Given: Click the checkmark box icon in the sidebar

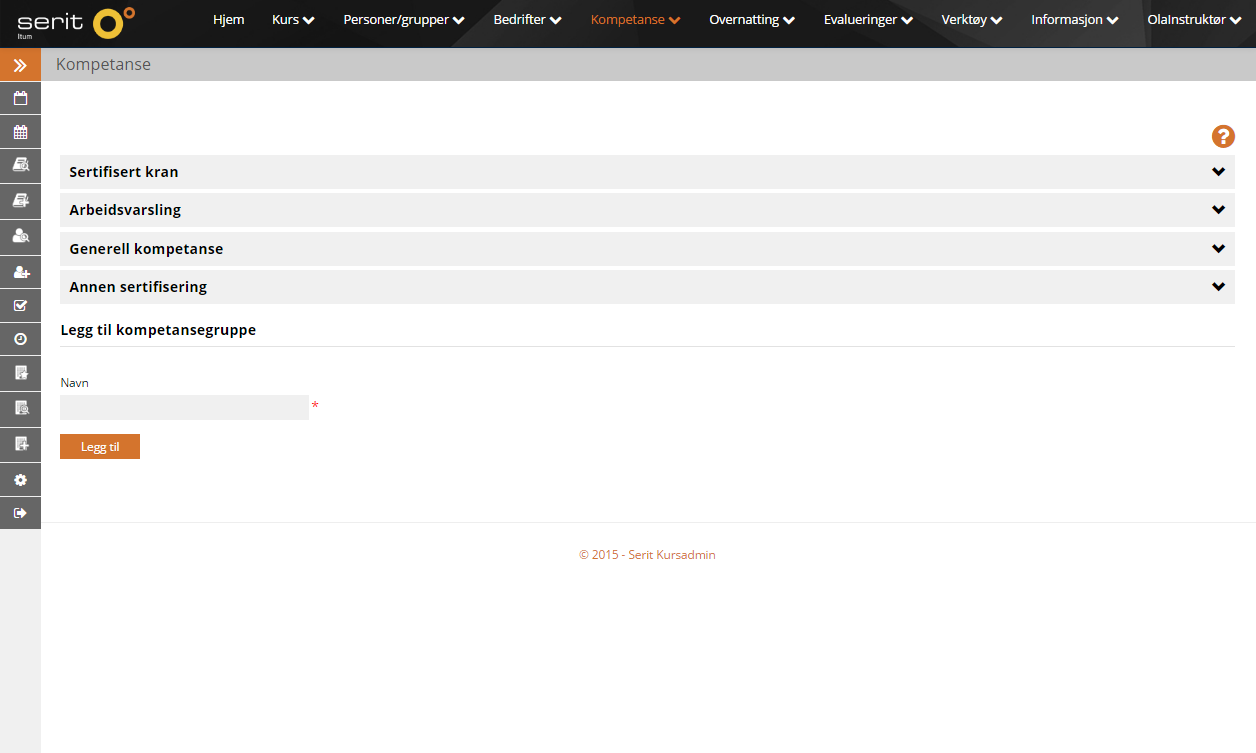Looking at the screenshot, I should tap(20, 306).
